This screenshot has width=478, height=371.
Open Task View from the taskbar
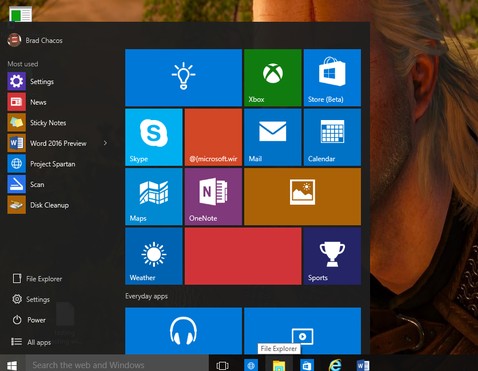[222, 365]
